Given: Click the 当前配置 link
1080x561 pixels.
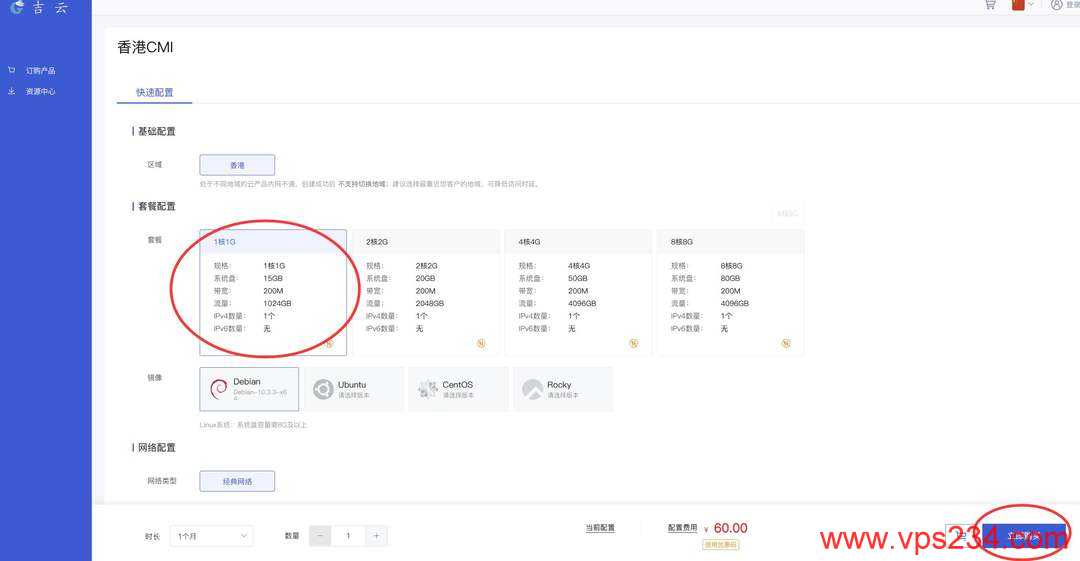Looking at the screenshot, I should coord(600,527).
